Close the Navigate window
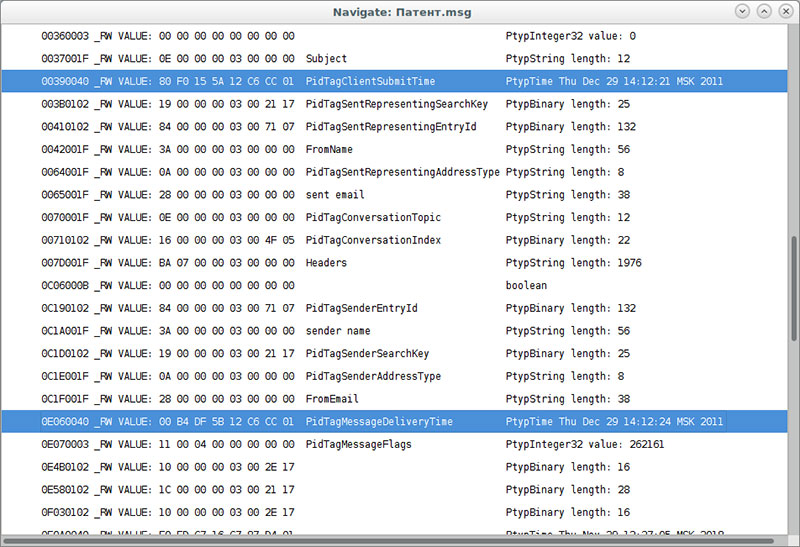Viewport: 800px width, 547px height. tap(785, 12)
